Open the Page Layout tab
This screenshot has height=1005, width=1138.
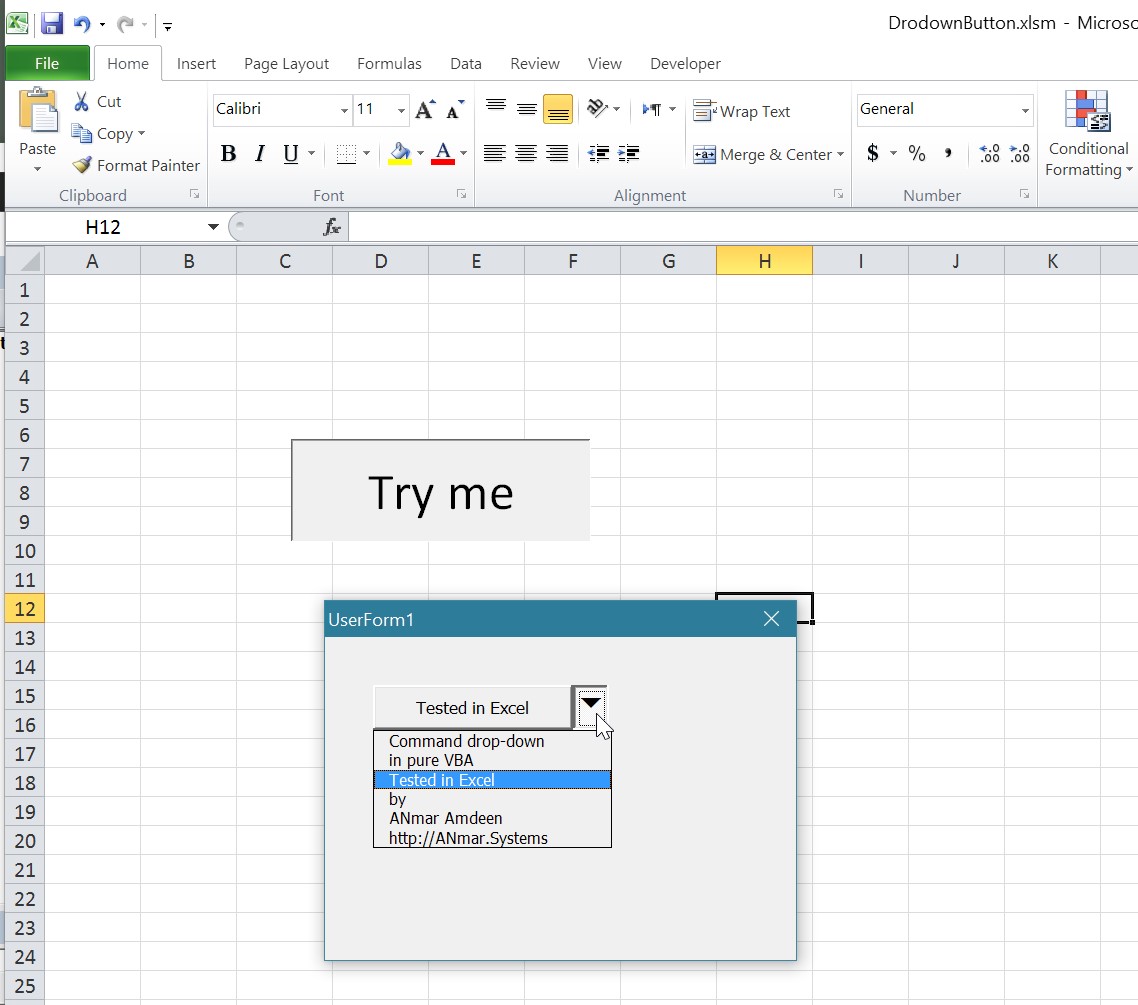[286, 63]
